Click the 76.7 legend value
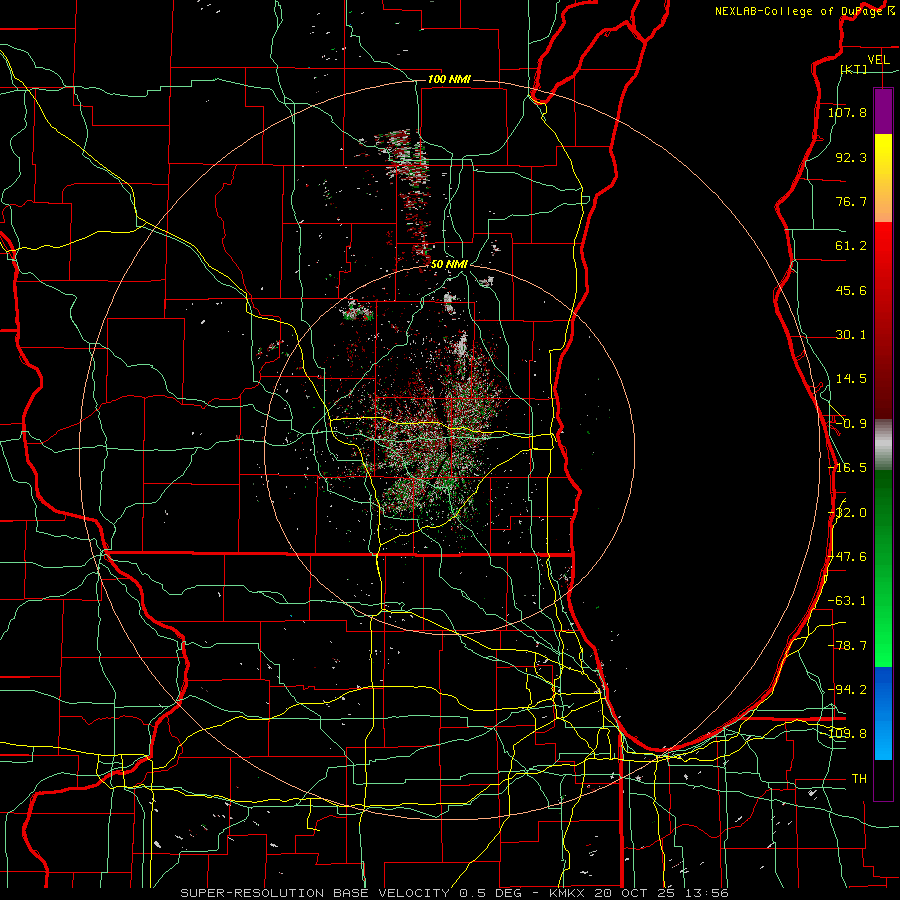Image resolution: width=900 pixels, height=900 pixels. click(x=851, y=201)
